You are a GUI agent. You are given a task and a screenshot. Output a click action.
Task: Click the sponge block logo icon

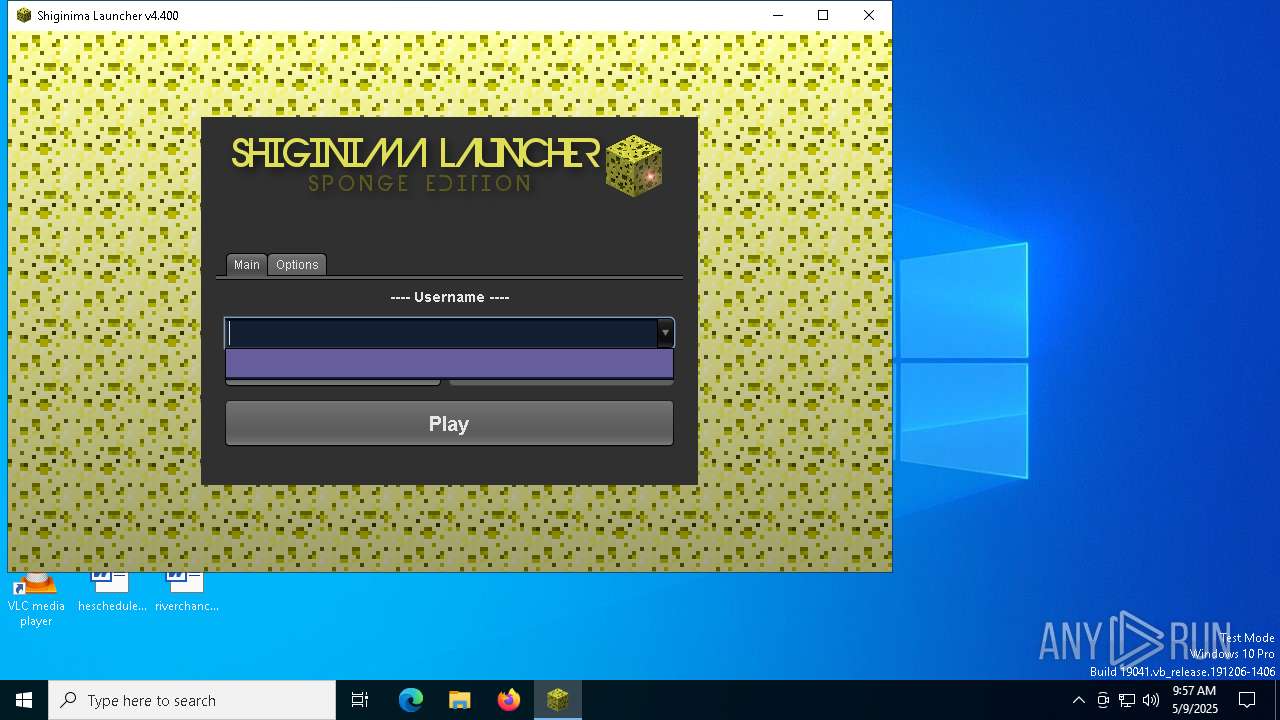point(634,165)
